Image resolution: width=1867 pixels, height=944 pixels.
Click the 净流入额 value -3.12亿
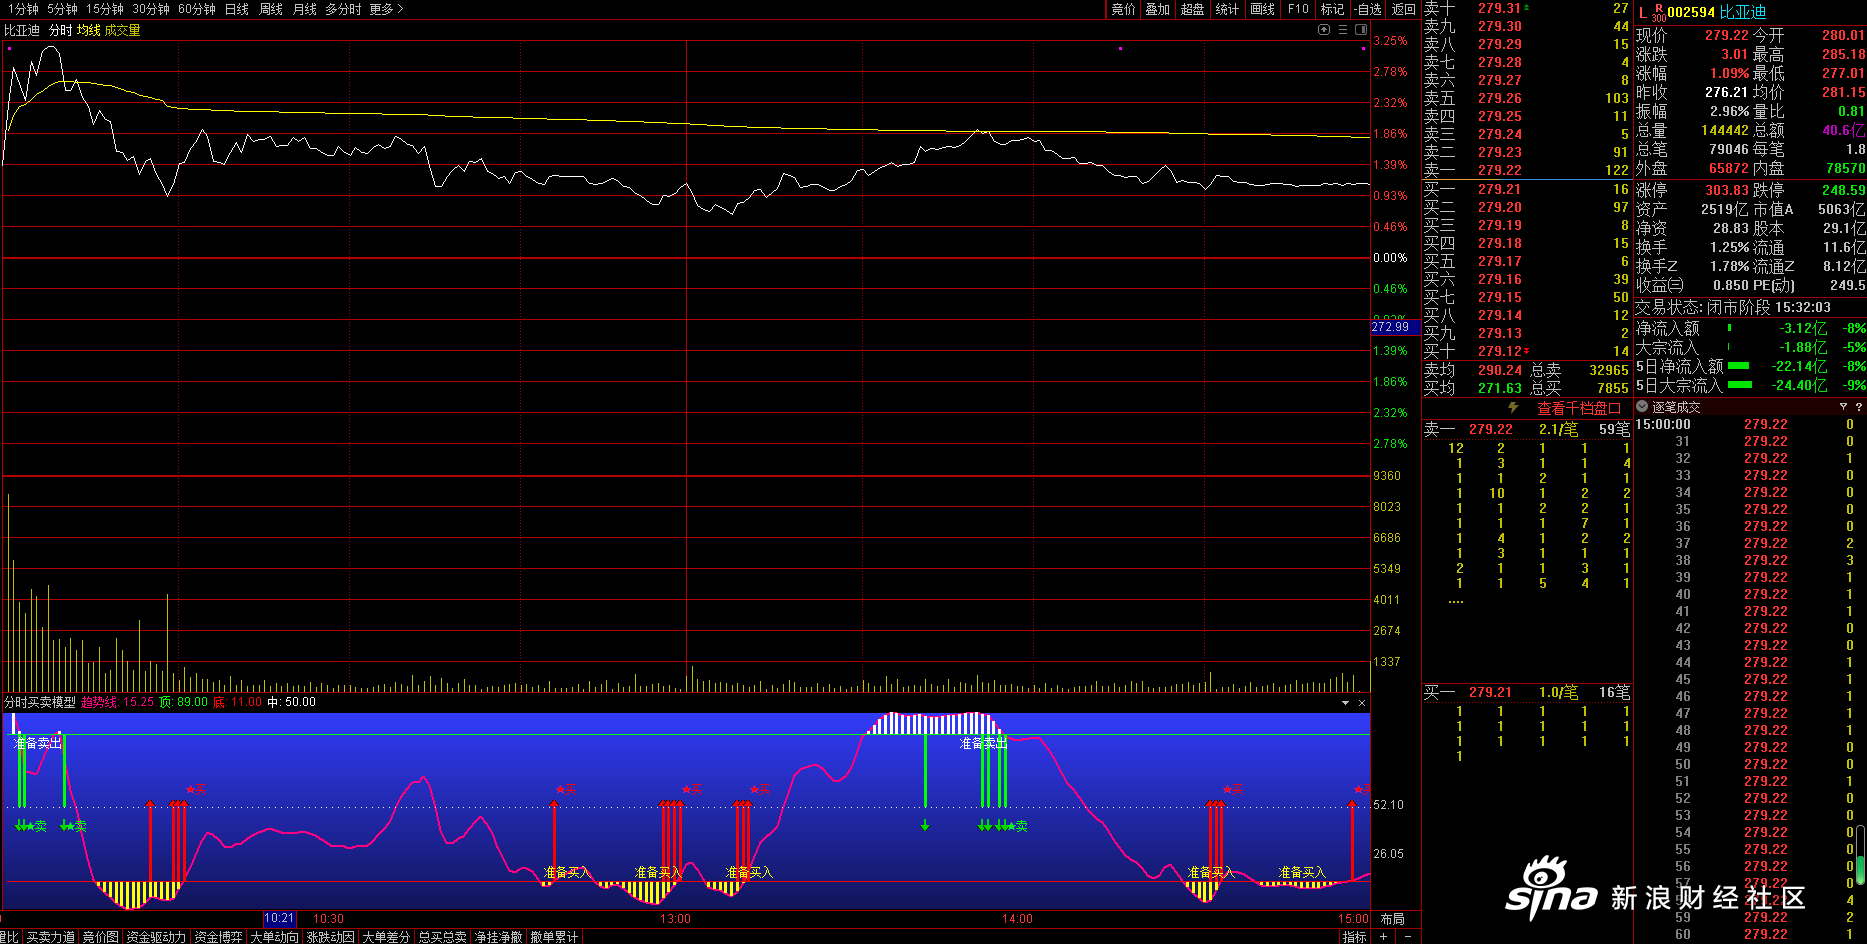[x=1803, y=328]
